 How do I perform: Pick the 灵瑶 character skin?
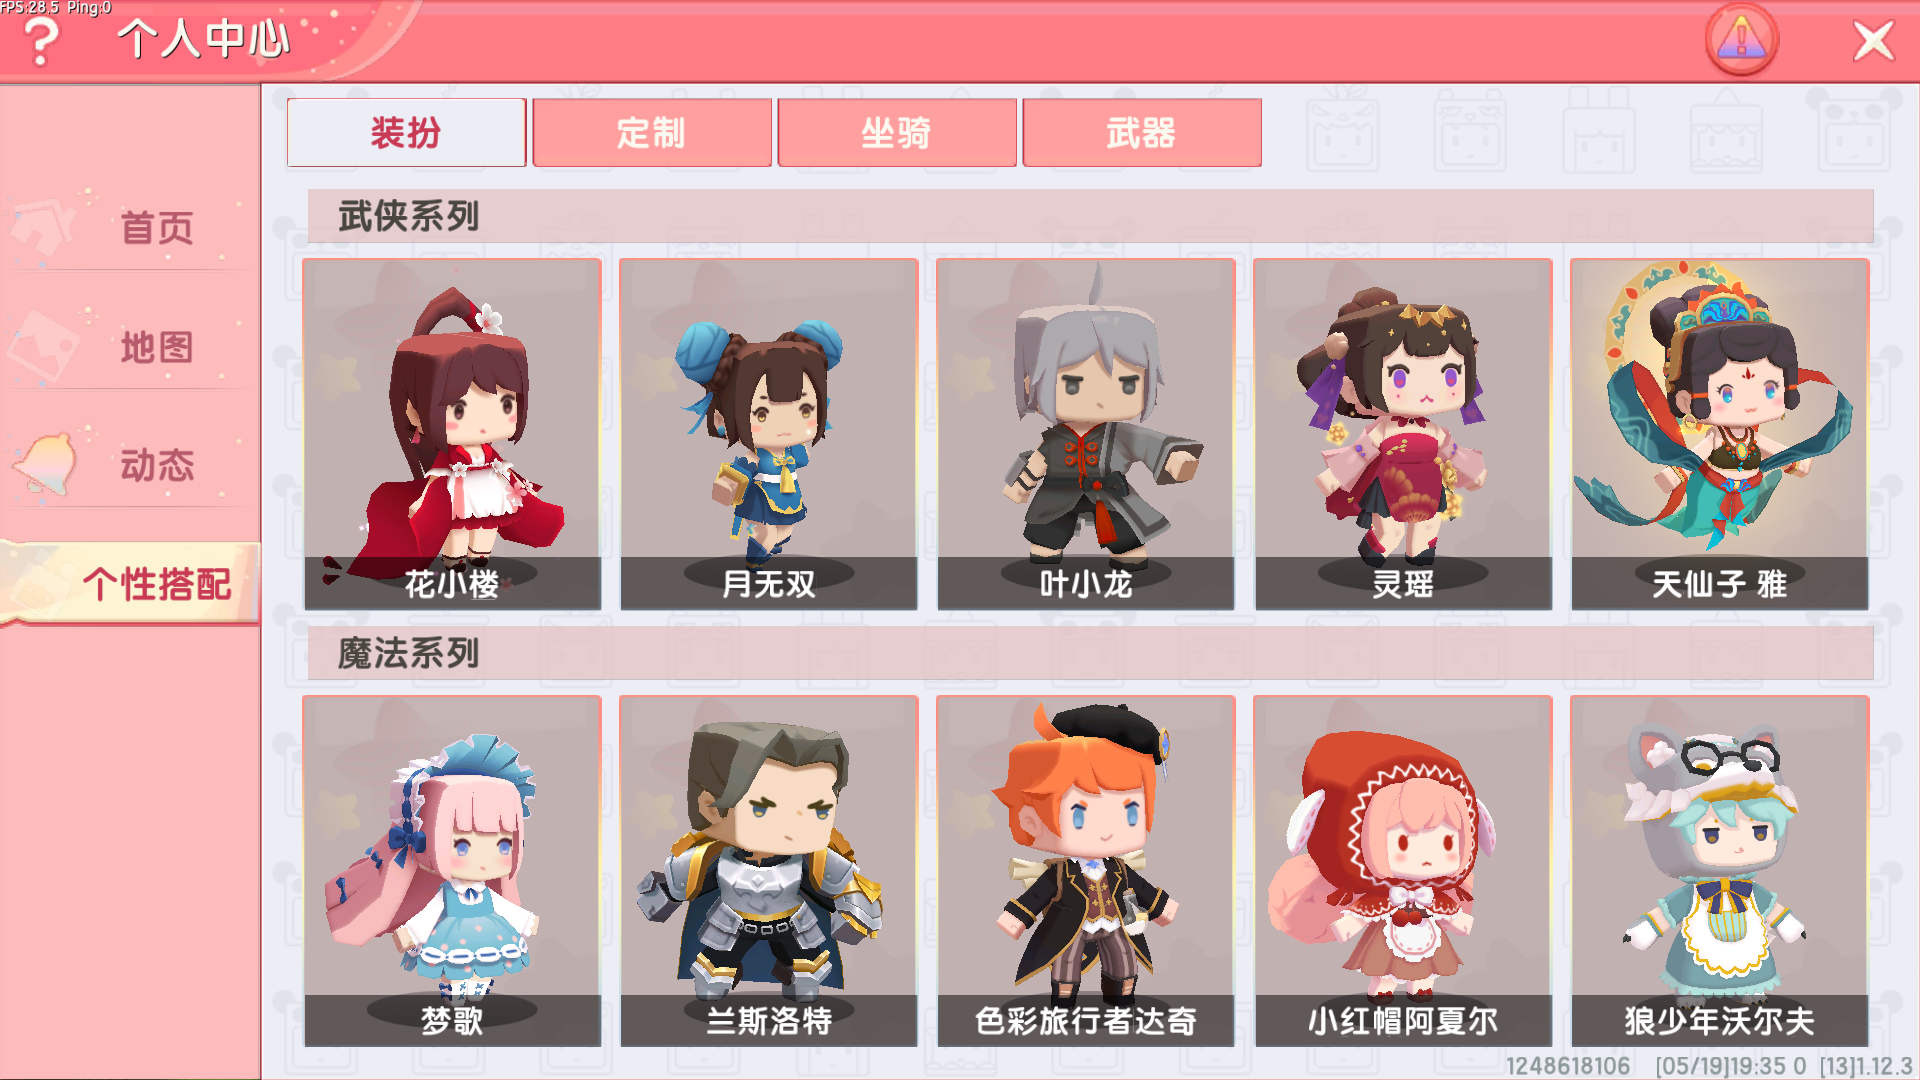(1403, 434)
